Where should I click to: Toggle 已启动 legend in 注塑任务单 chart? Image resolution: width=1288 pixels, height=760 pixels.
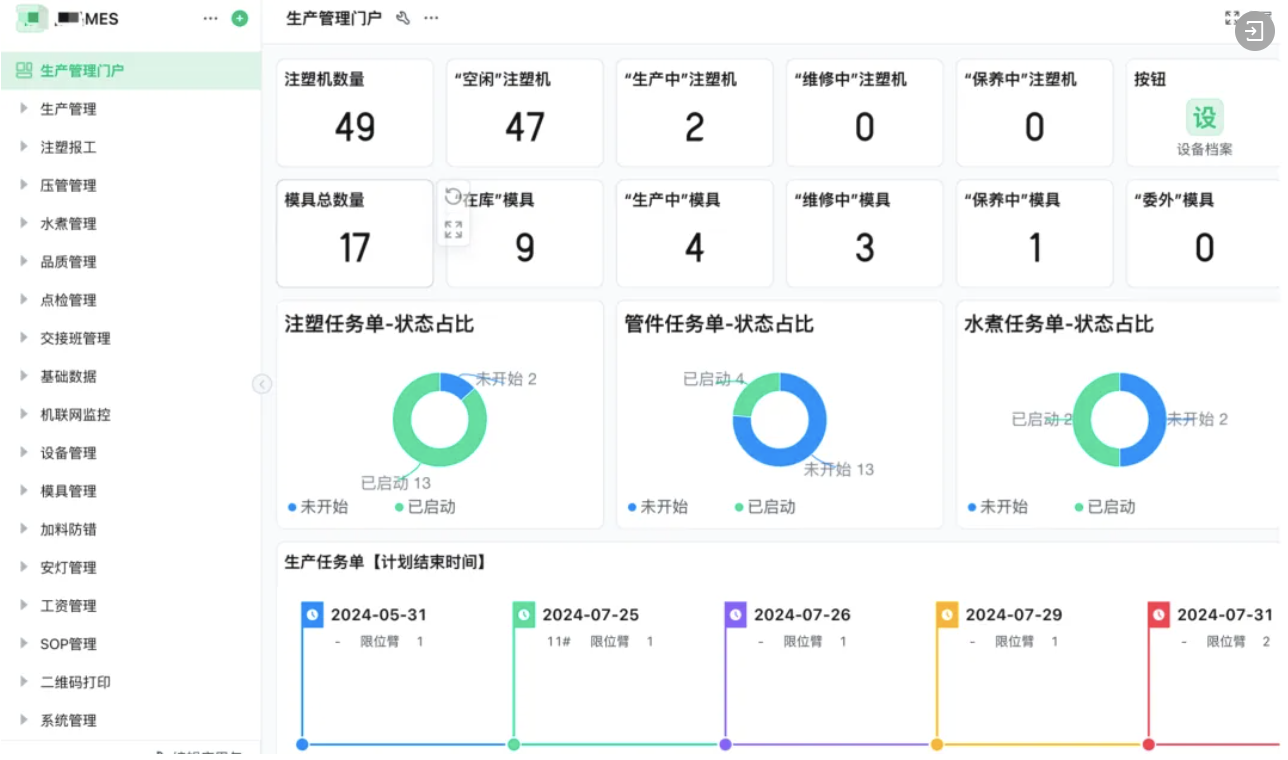click(x=425, y=507)
